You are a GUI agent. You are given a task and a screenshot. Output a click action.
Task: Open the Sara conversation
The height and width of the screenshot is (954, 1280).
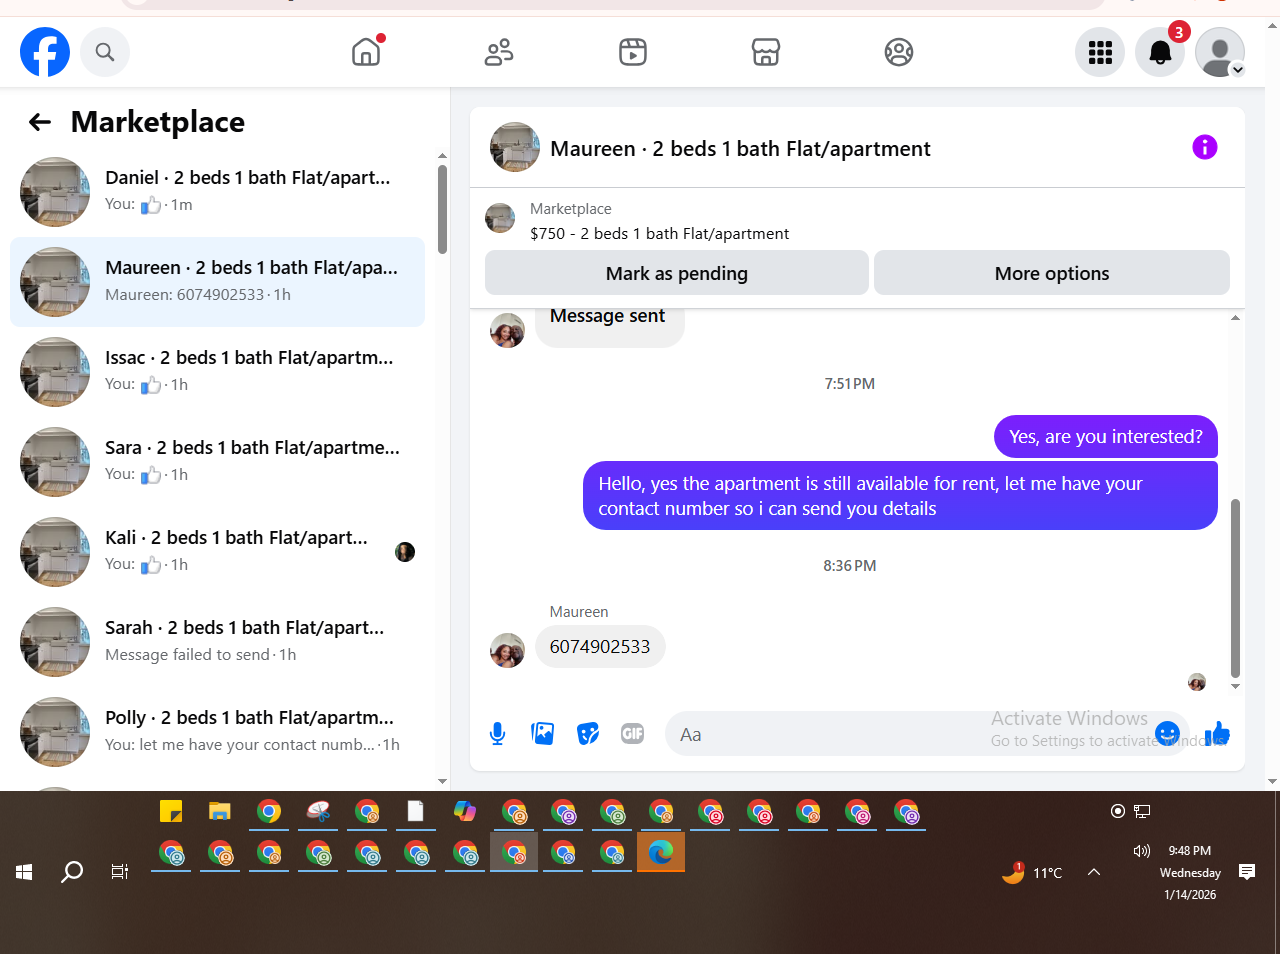point(217,462)
